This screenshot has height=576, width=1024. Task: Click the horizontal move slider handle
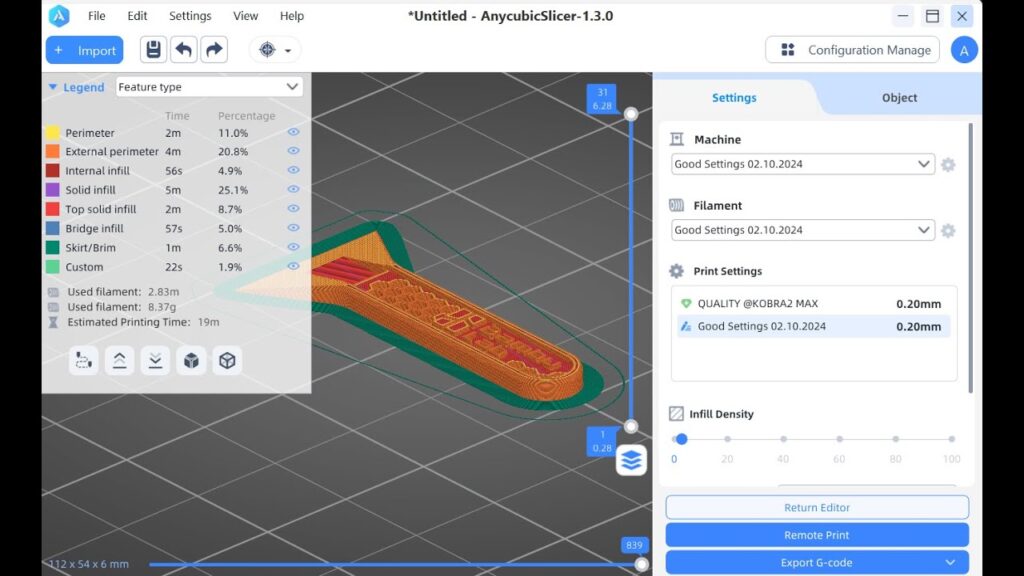click(x=641, y=564)
